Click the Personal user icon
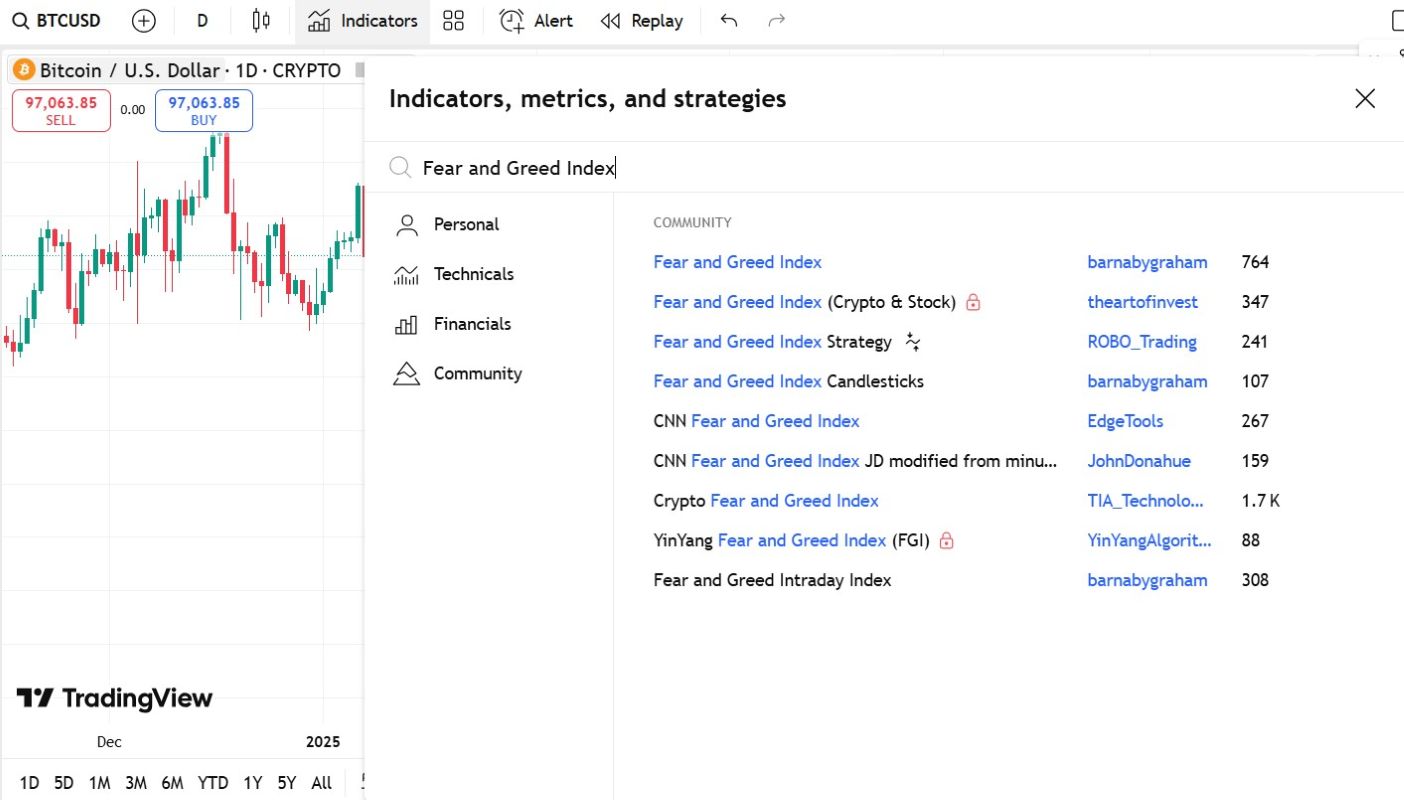 406,225
